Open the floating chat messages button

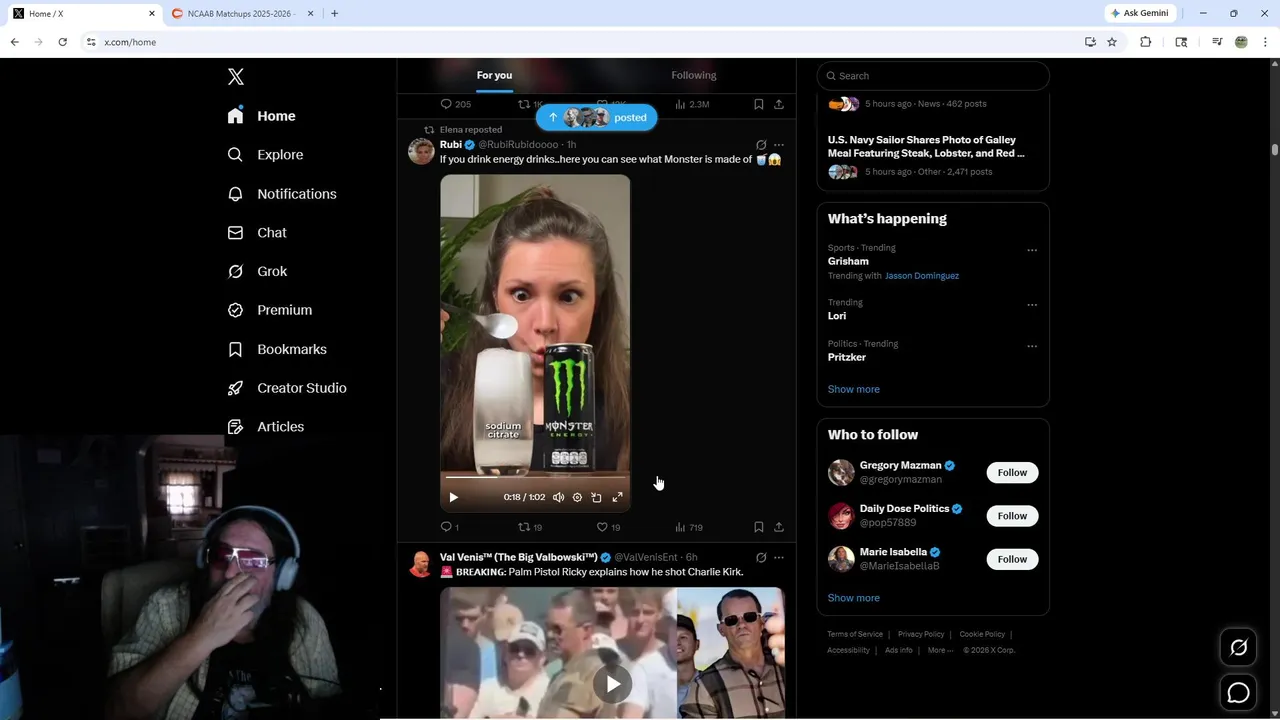pos(1238,692)
